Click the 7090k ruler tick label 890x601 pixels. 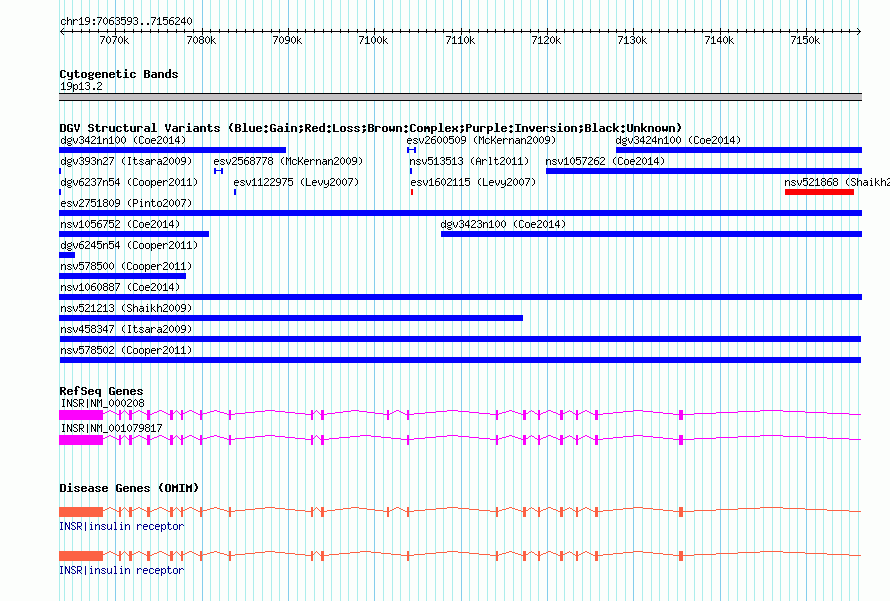coord(287,40)
